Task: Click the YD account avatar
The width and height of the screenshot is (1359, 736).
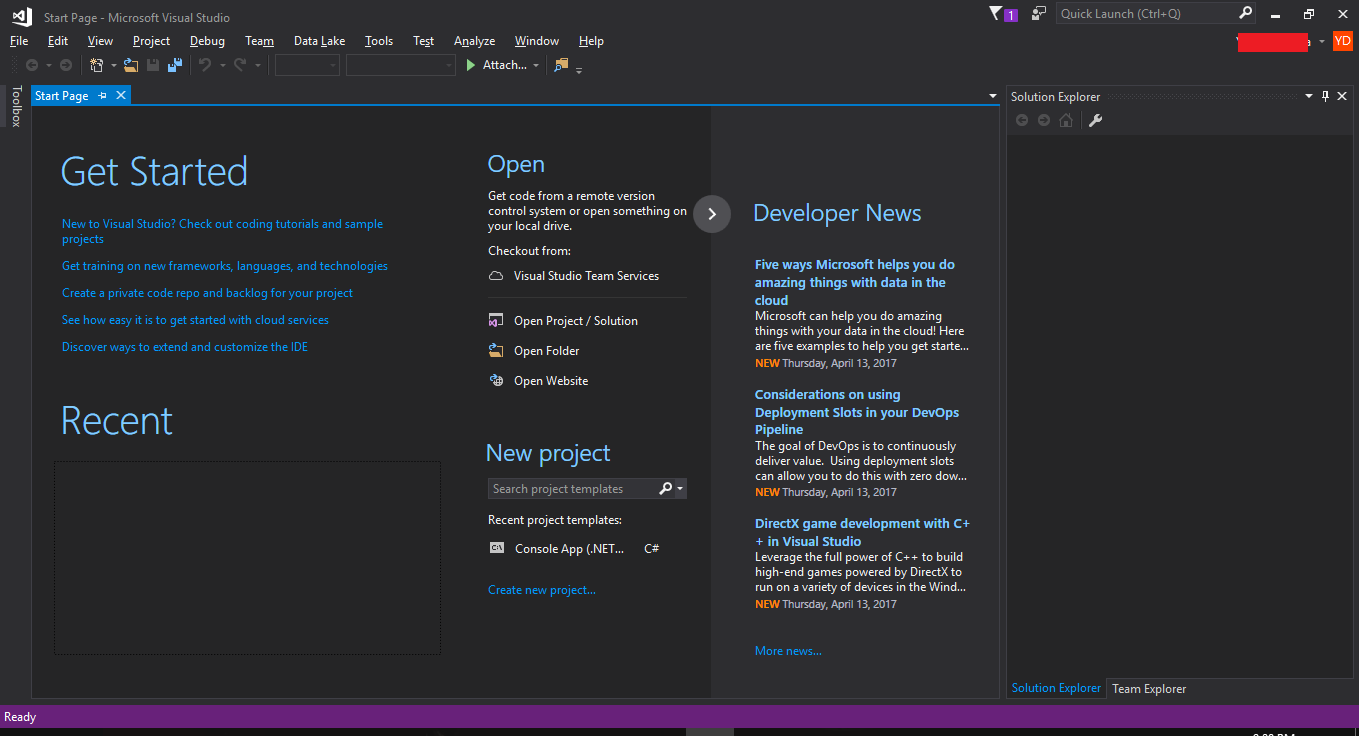Action: (x=1343, y=41)
